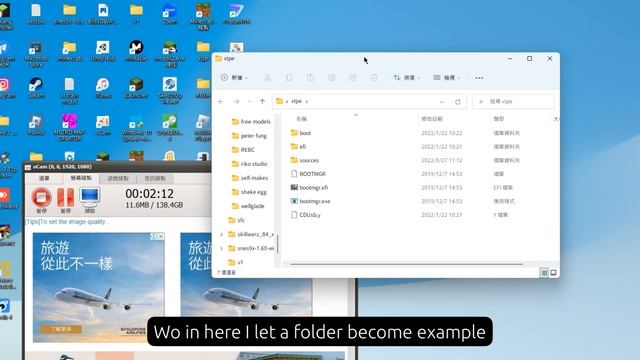Go forward with Explorer forward arrow

[x=236, y=101]
